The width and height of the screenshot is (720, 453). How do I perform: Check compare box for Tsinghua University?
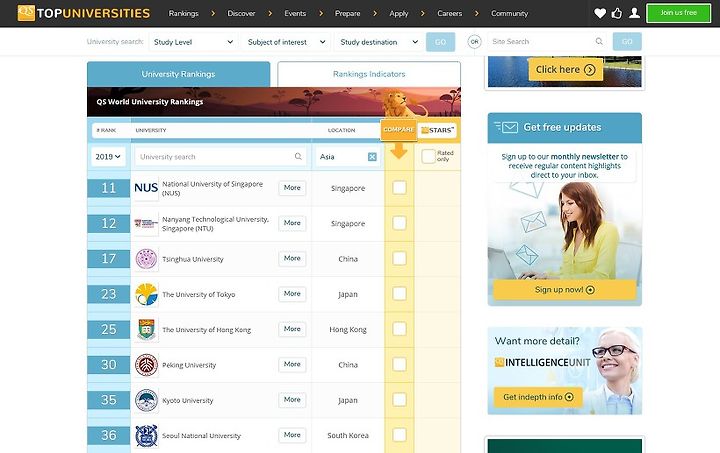(x=399, y=258)
